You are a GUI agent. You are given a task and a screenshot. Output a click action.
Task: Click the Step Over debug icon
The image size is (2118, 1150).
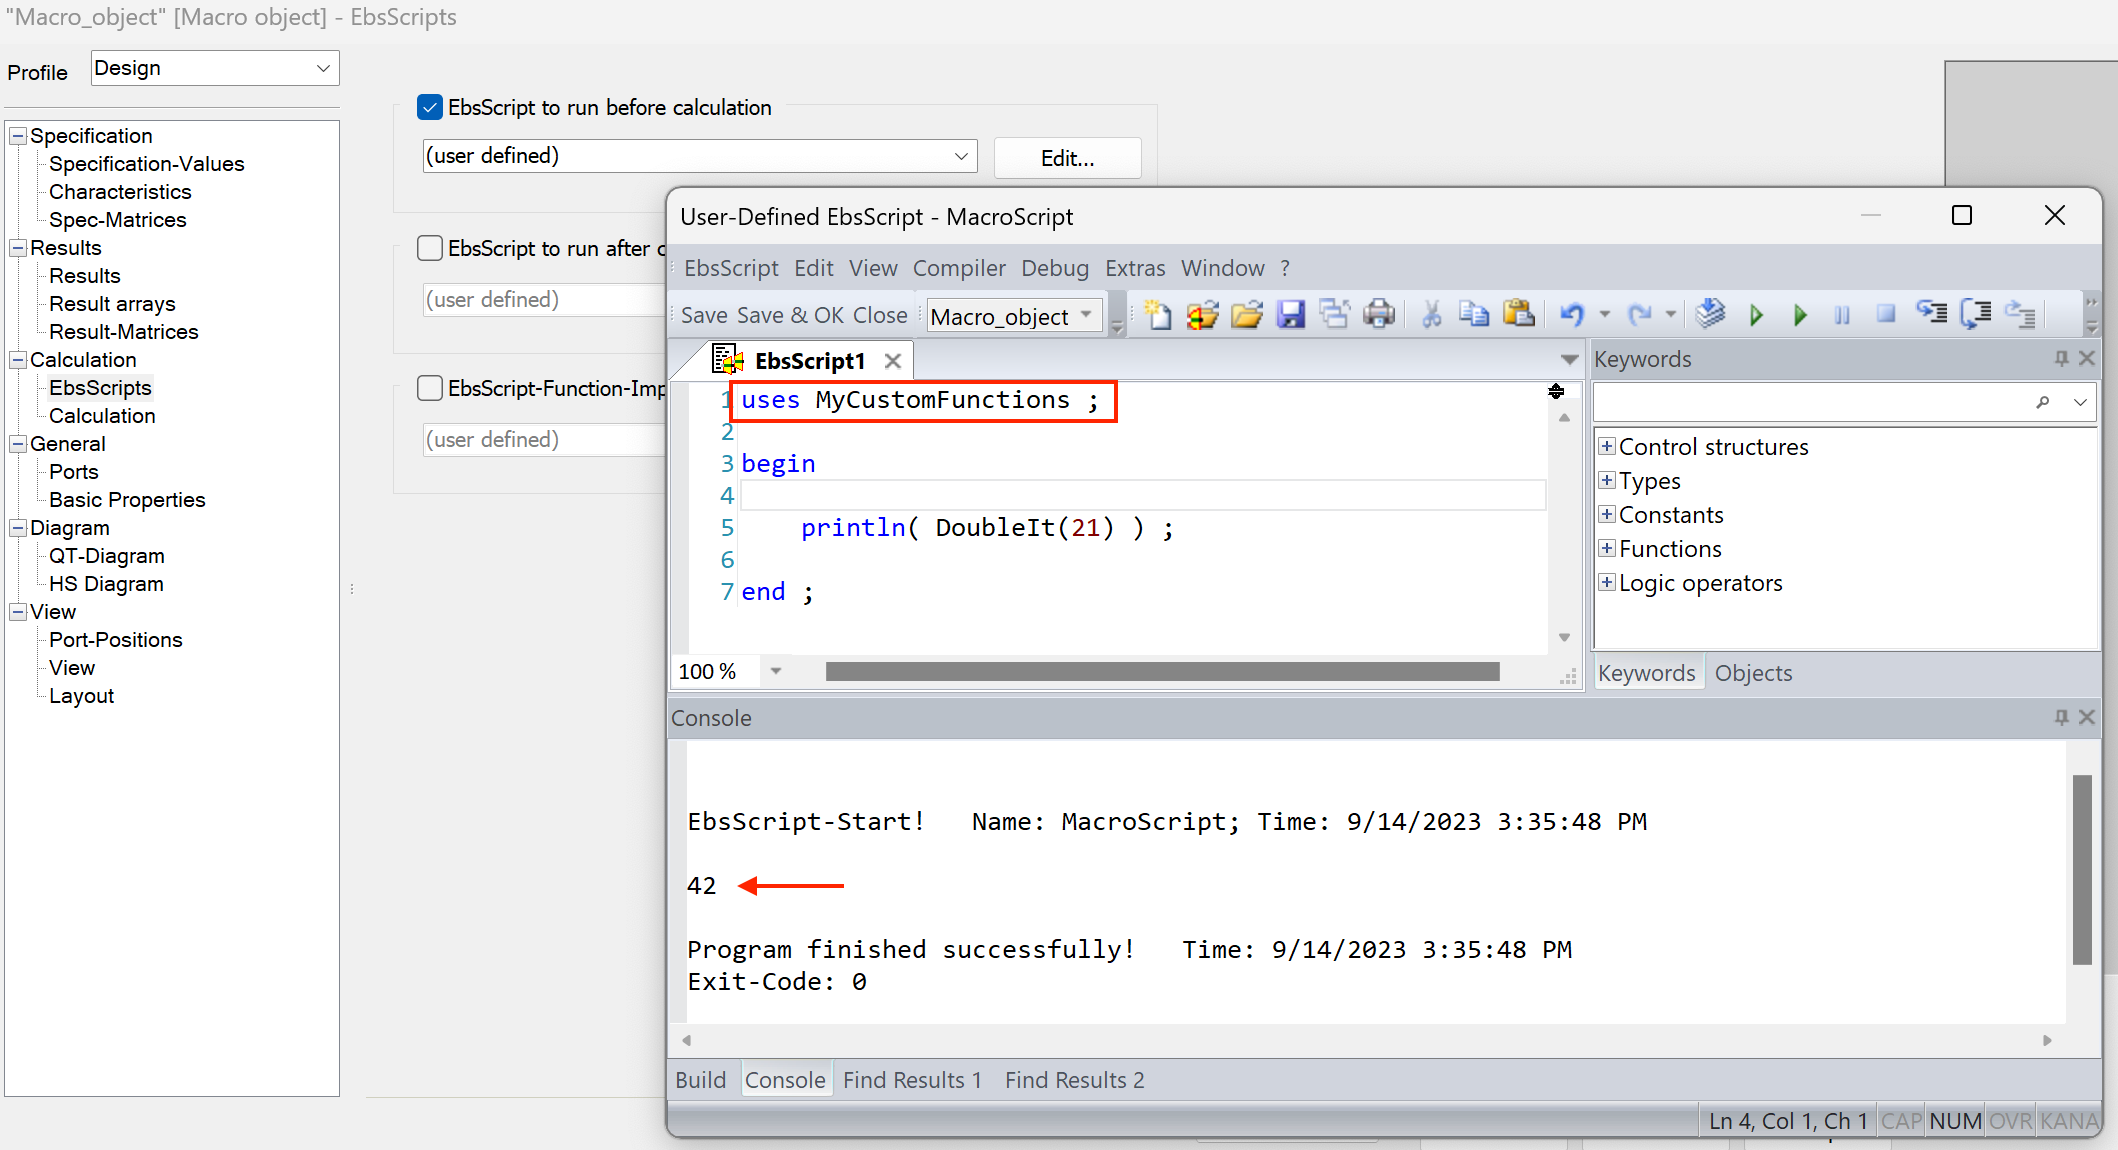pos(1976,315)
